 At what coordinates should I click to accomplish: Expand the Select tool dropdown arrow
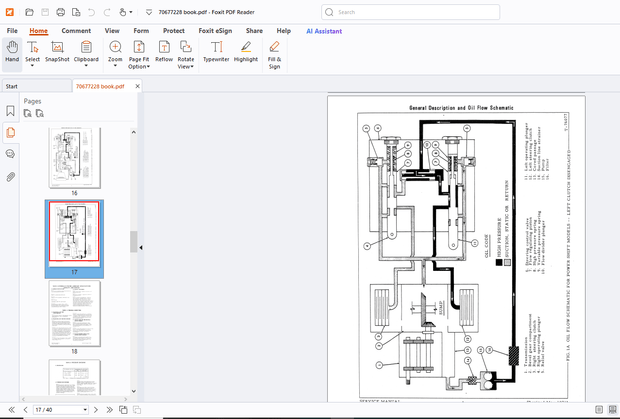point(32,66)
